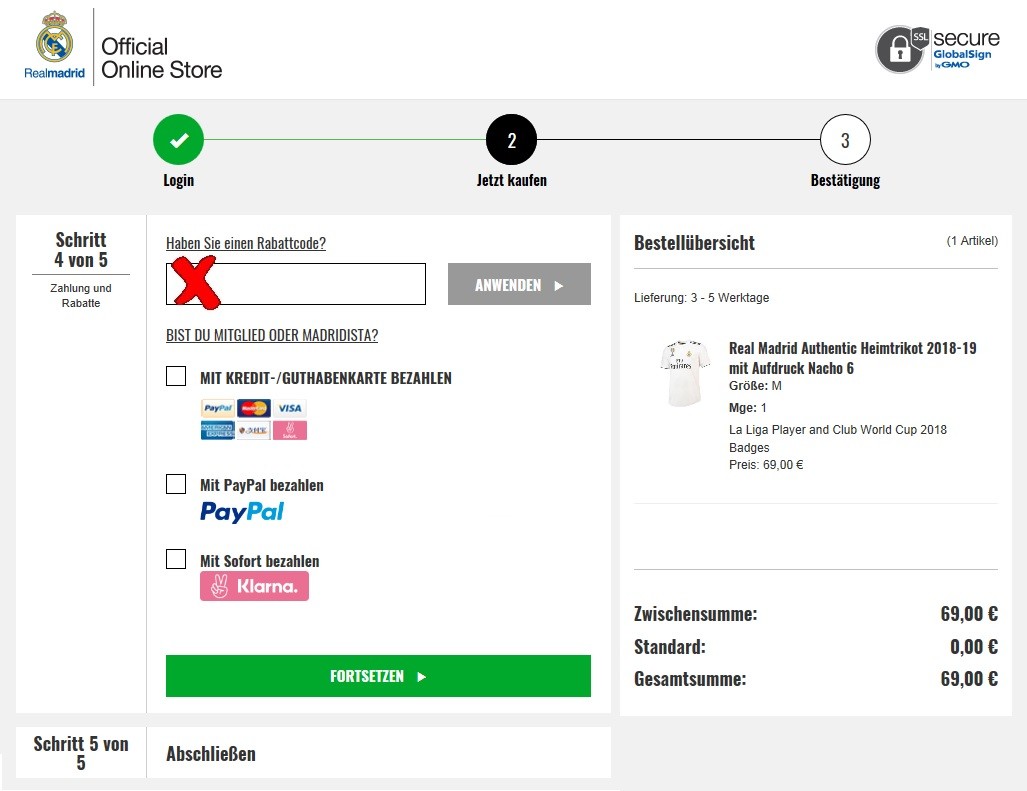Expand Haben Sie einen Rabattcode link
Screen dimensions: 1027x791
pyautogui.click(x=246, y=243)
